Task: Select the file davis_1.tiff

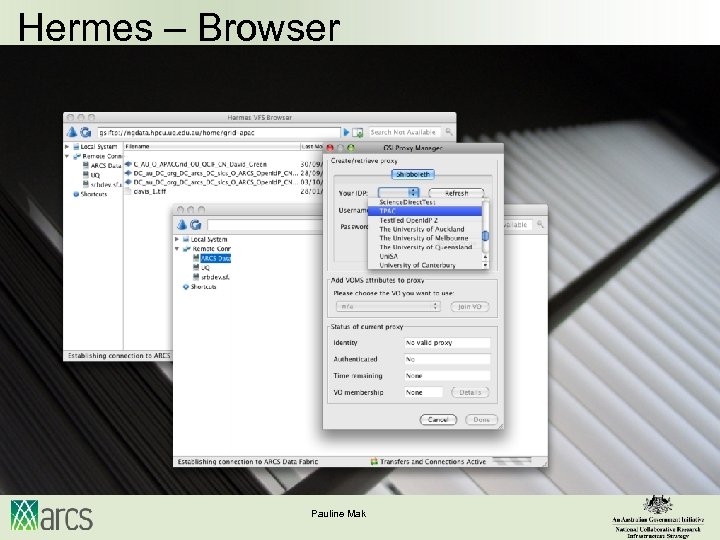Action: 150,191
